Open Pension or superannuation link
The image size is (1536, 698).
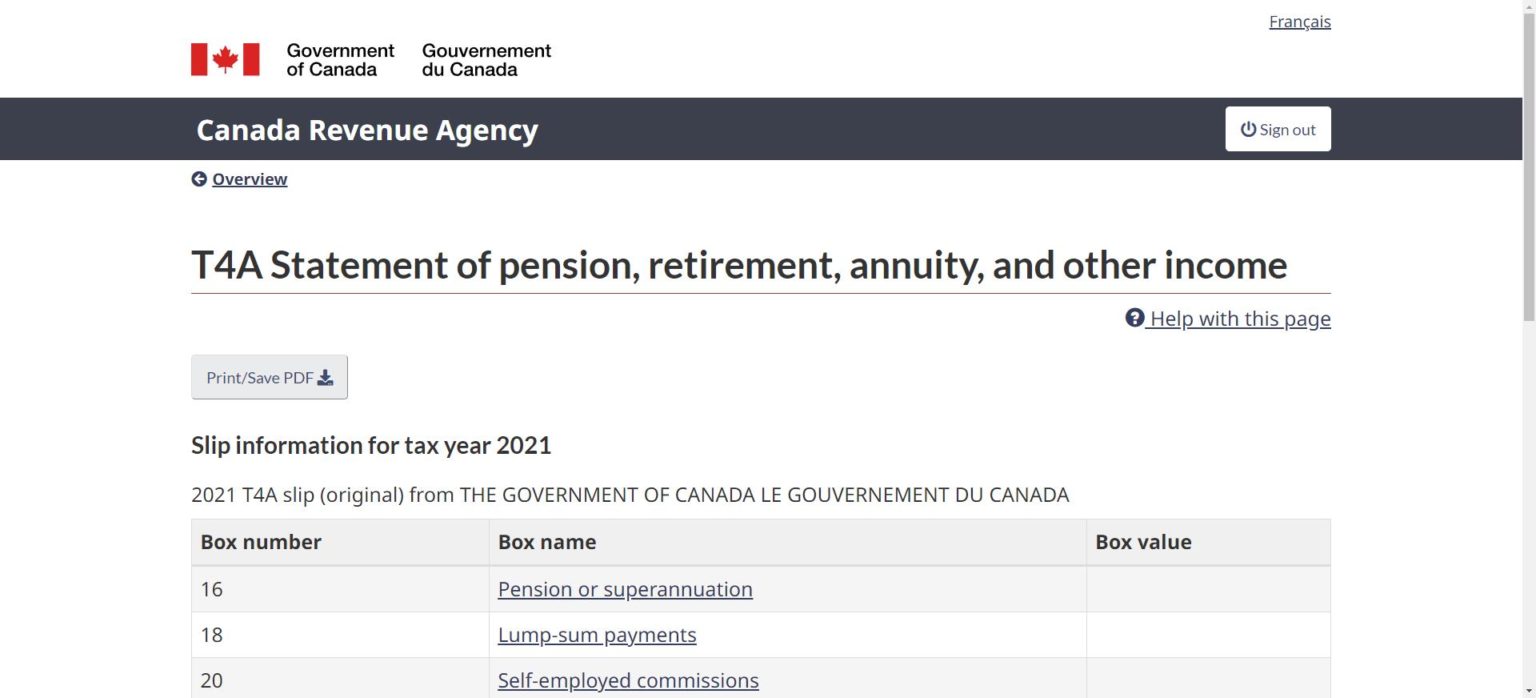point(625,589)
